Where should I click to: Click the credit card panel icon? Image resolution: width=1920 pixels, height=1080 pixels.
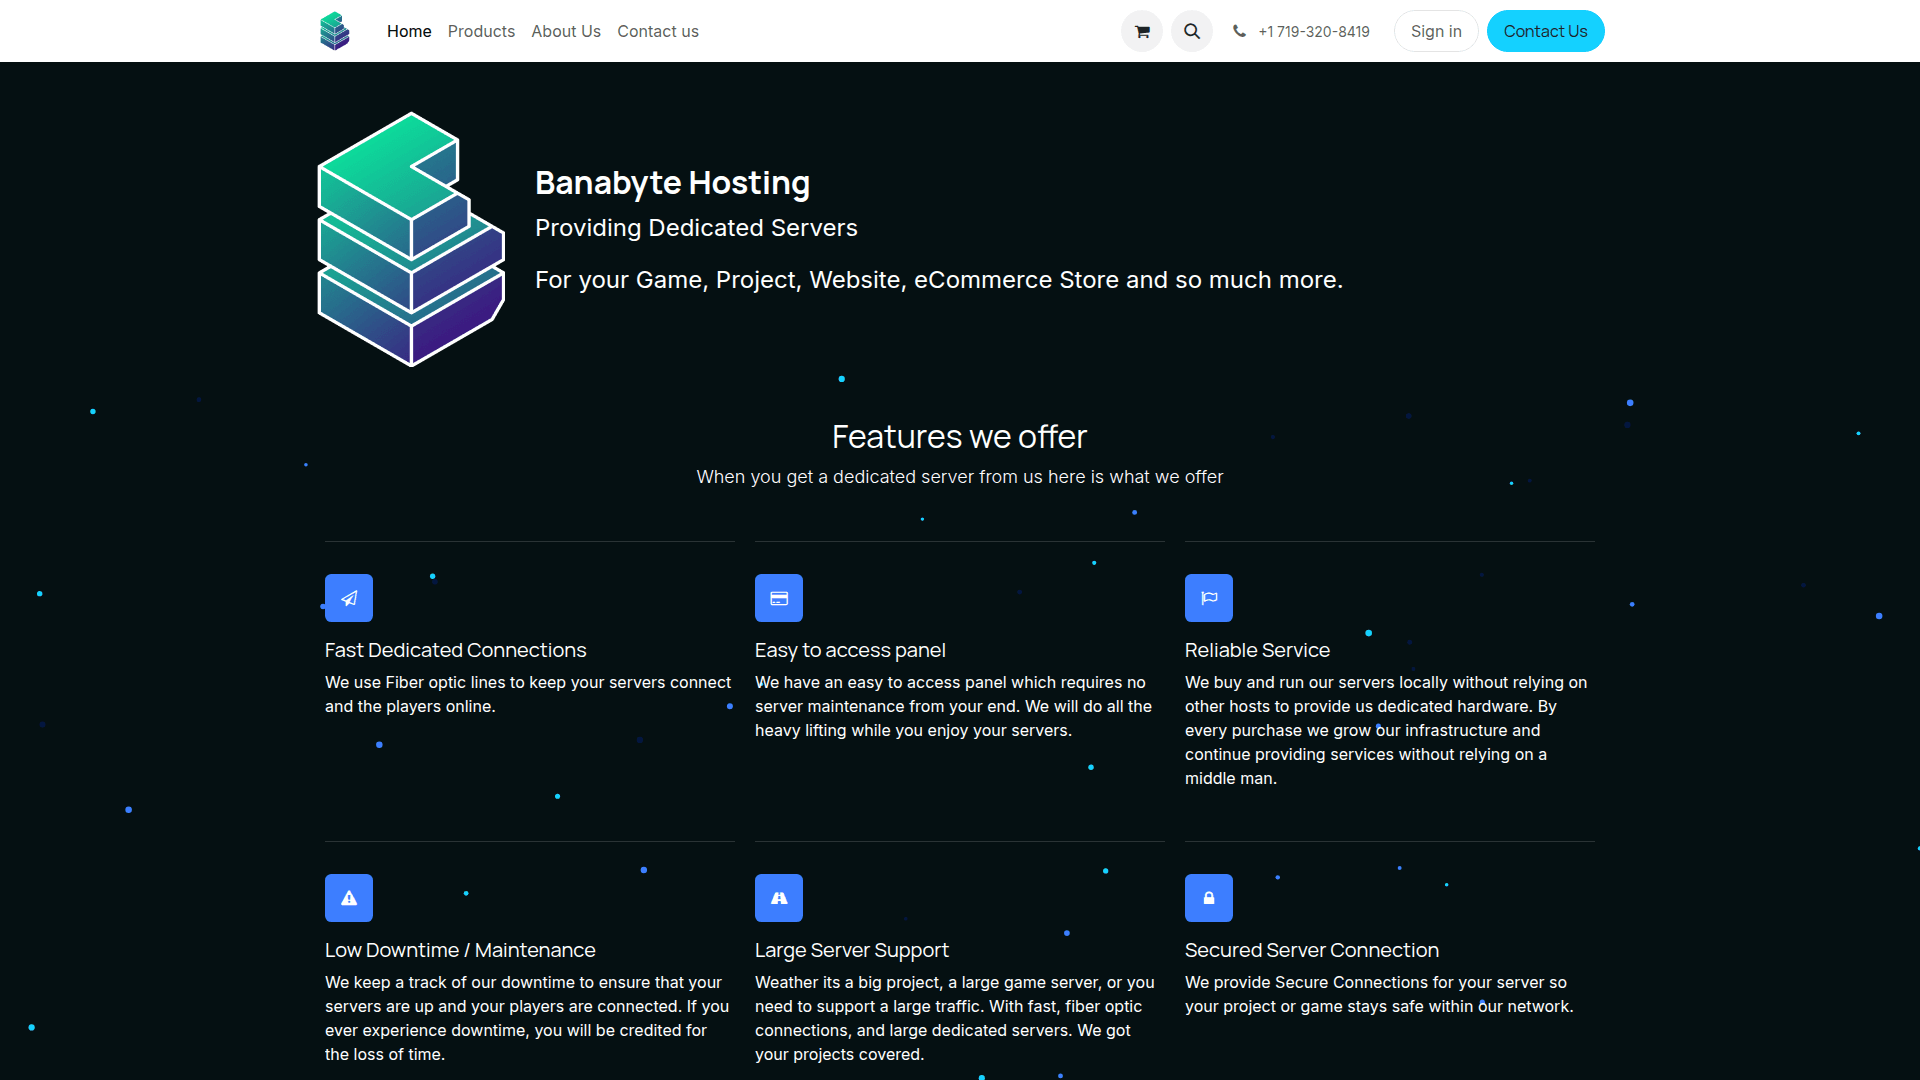pos(779,598)
